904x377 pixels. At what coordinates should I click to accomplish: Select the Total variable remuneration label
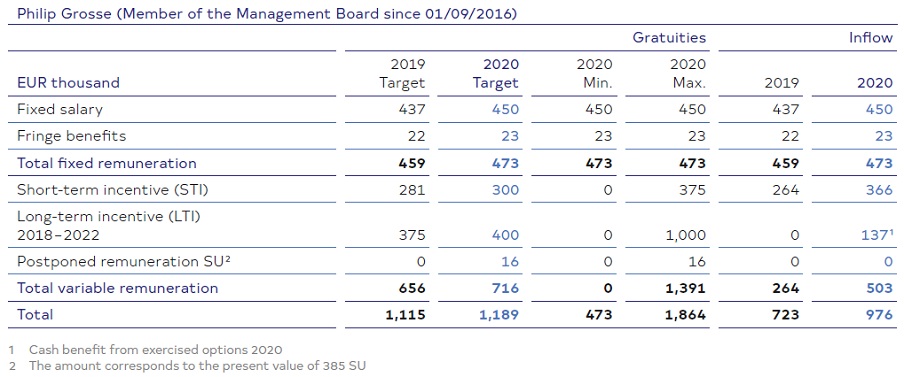click(x=118, y=288)
